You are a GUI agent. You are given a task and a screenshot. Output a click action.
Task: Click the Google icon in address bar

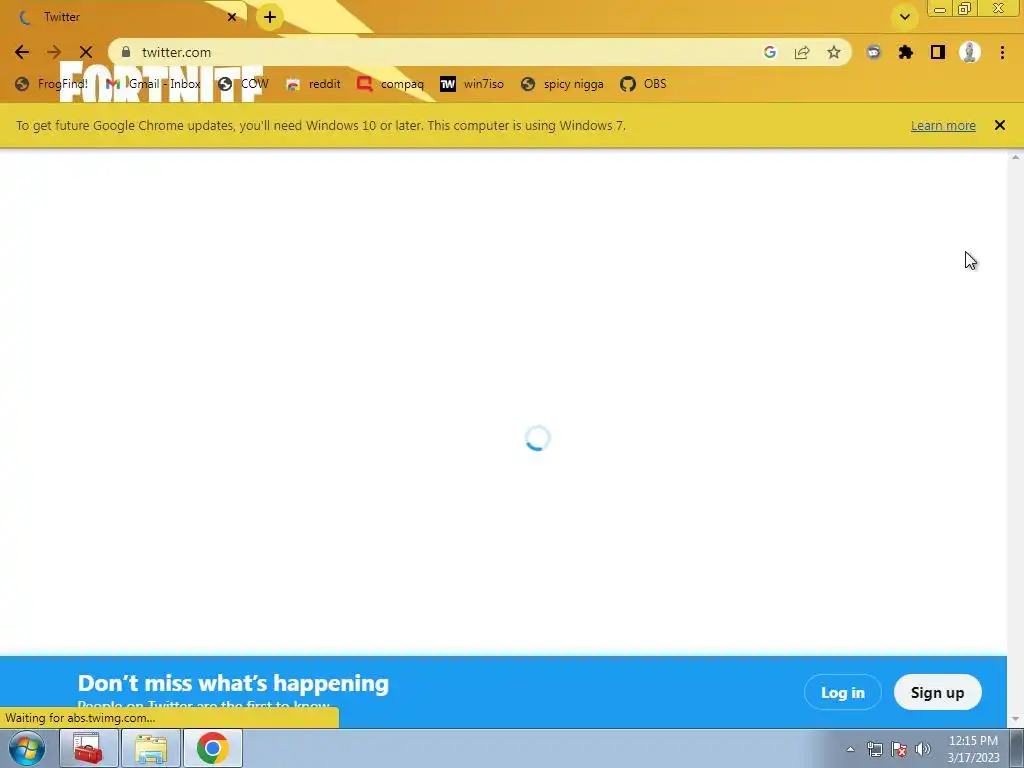[770, 52]
